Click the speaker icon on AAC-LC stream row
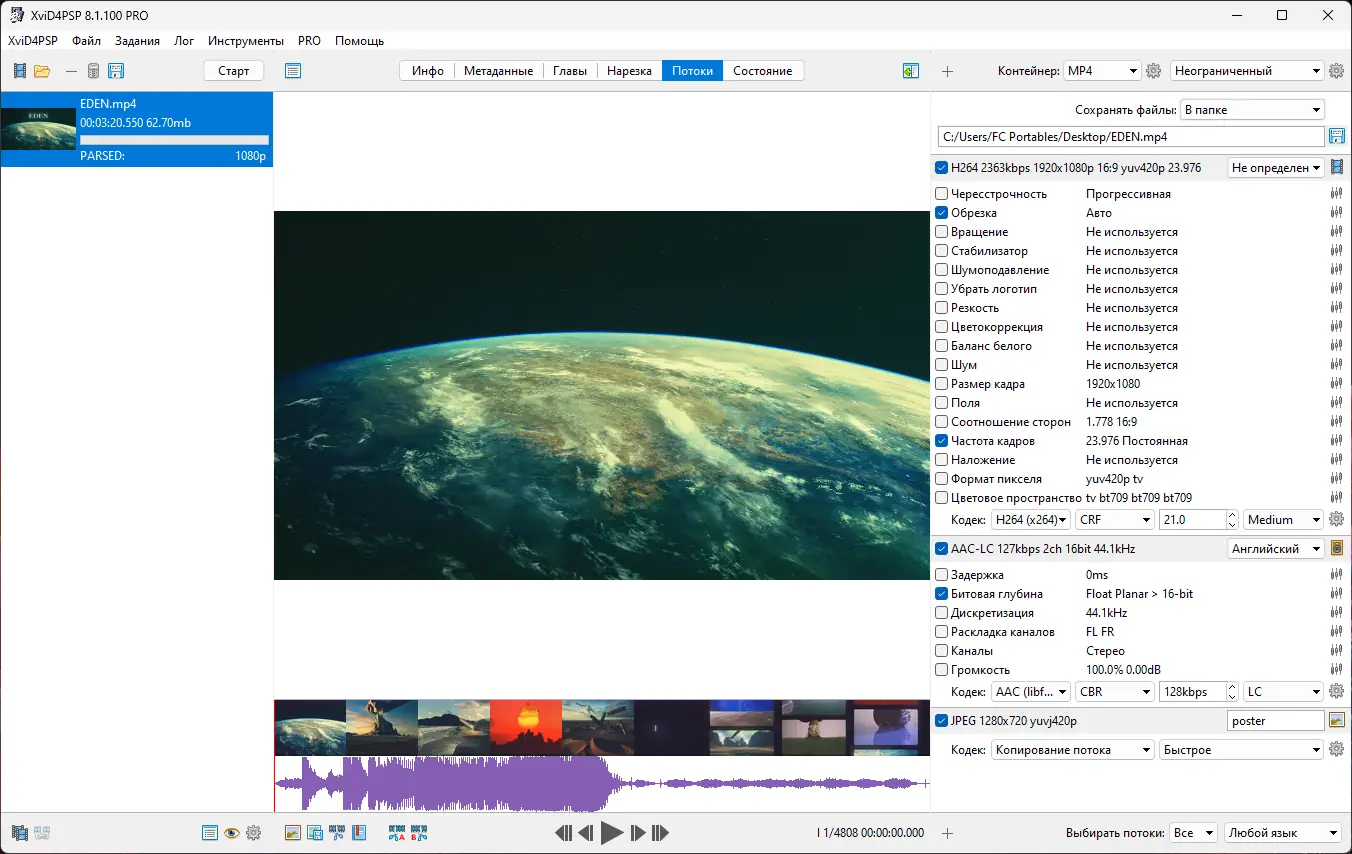 [1336, 548]
